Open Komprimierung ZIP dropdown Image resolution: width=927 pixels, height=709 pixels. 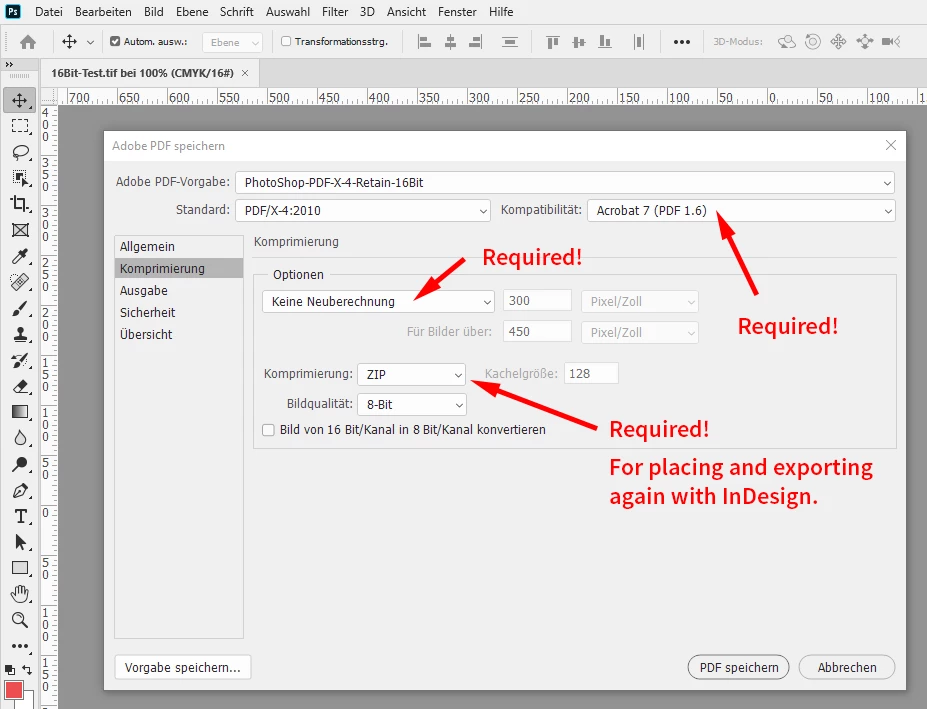point(412,374)
